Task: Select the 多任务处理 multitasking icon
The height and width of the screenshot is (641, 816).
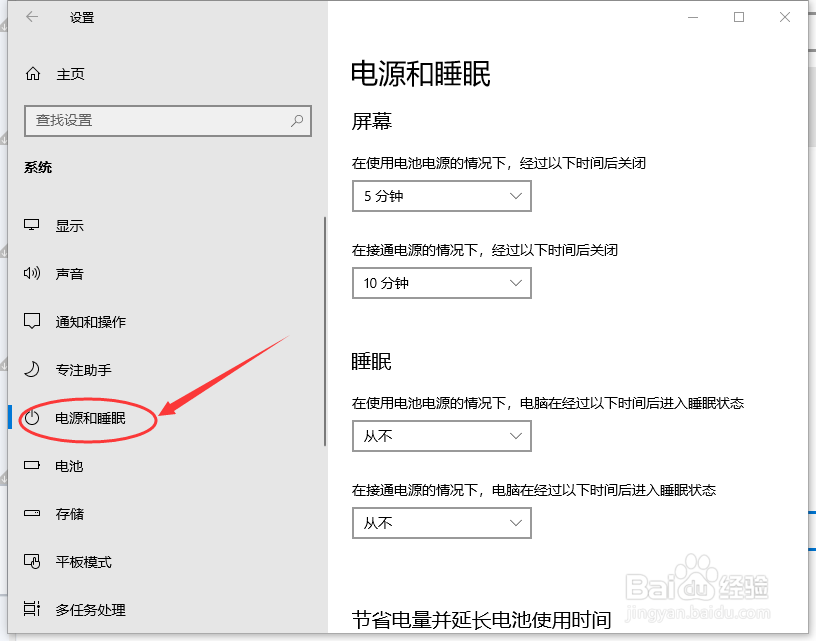Action: point(31,610)
